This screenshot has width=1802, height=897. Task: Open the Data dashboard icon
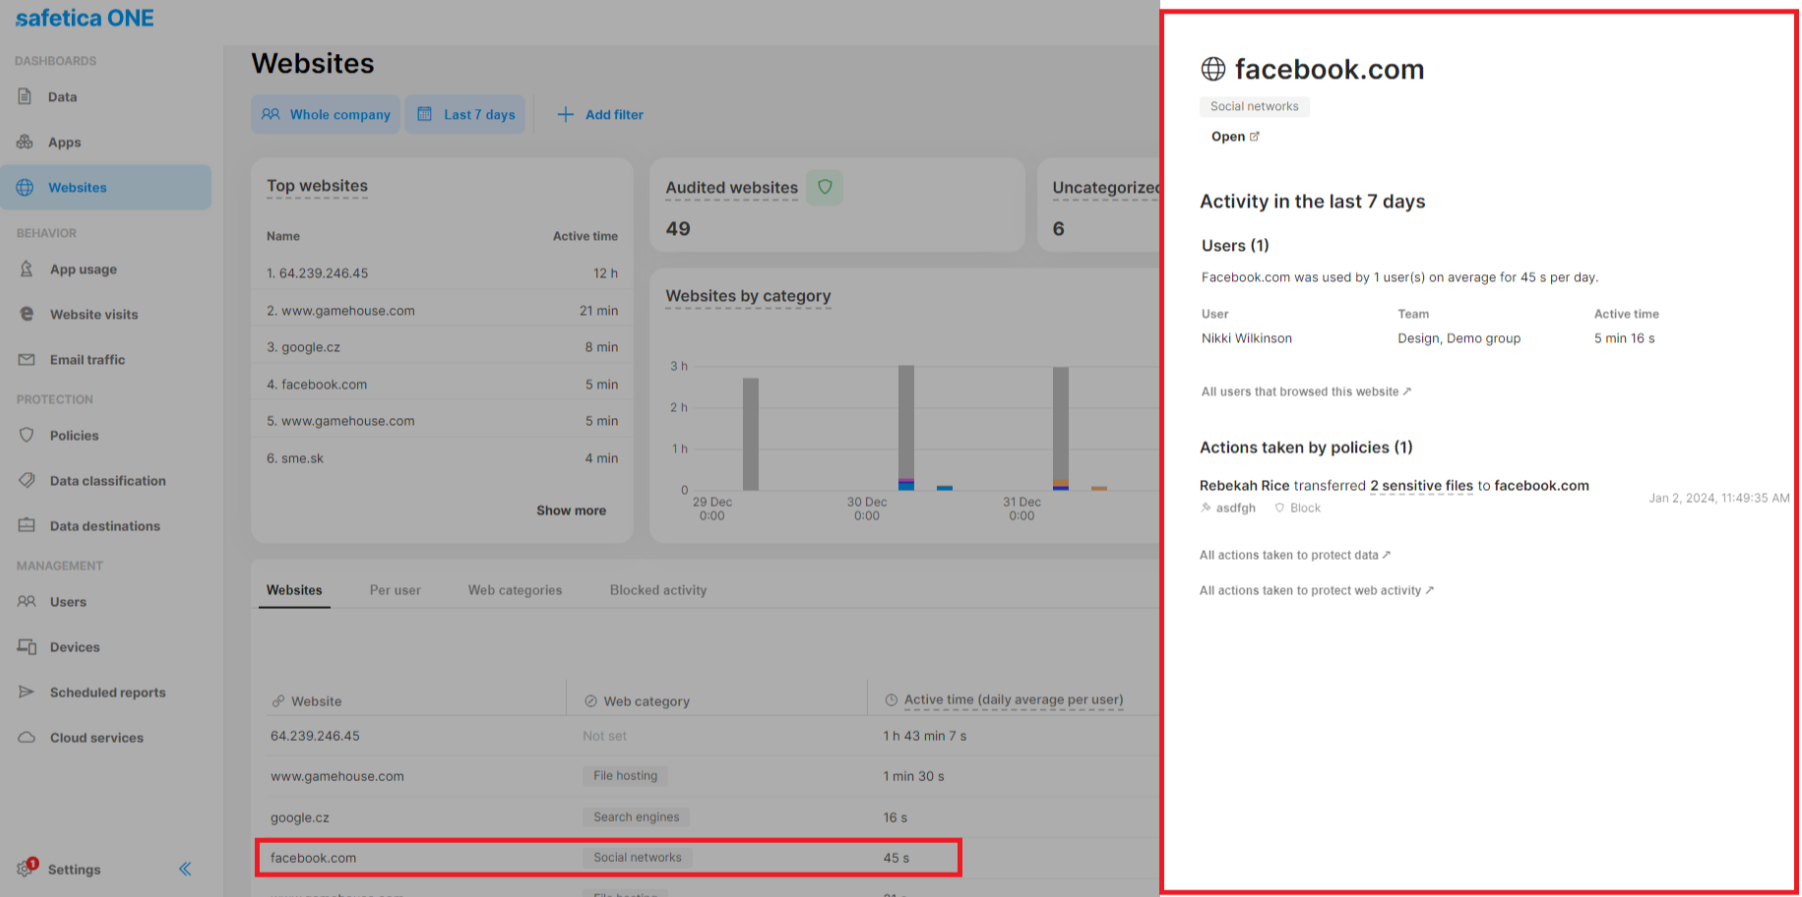(25, 97)
